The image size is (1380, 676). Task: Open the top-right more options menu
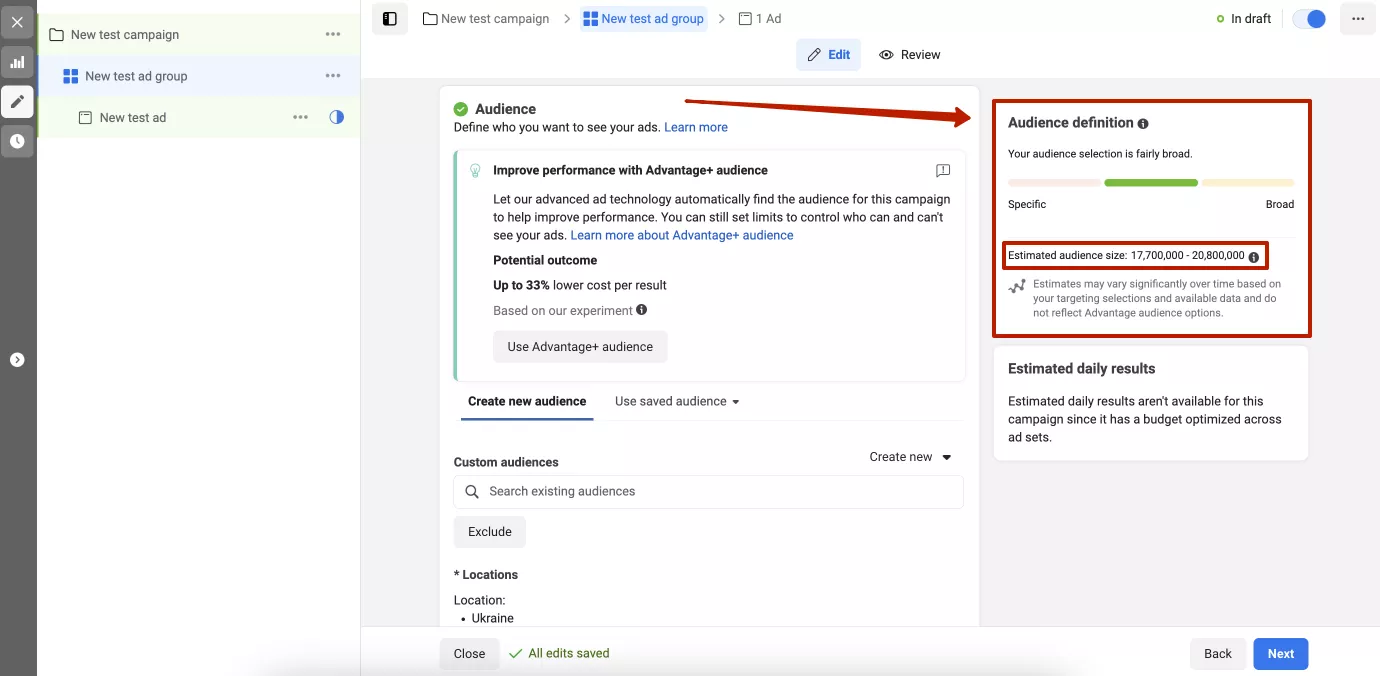1358,19
